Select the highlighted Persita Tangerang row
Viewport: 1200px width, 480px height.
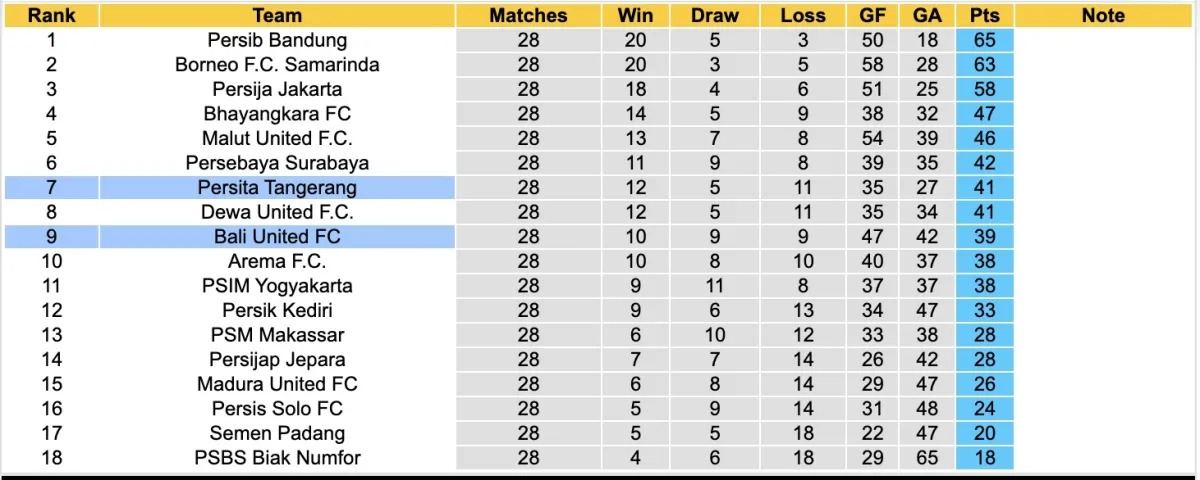277,187
